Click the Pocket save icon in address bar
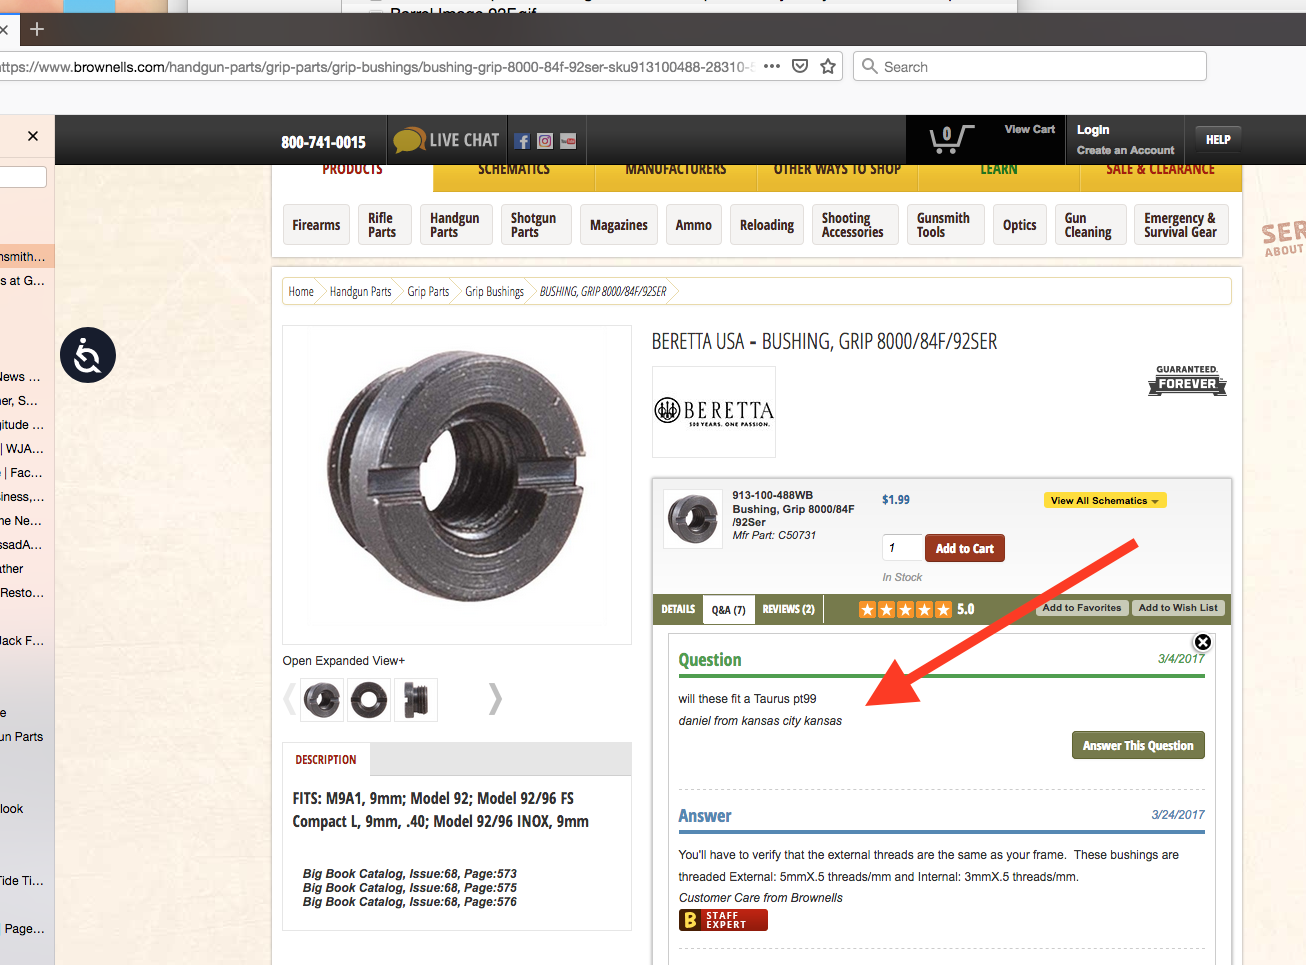 coord(800,66)
